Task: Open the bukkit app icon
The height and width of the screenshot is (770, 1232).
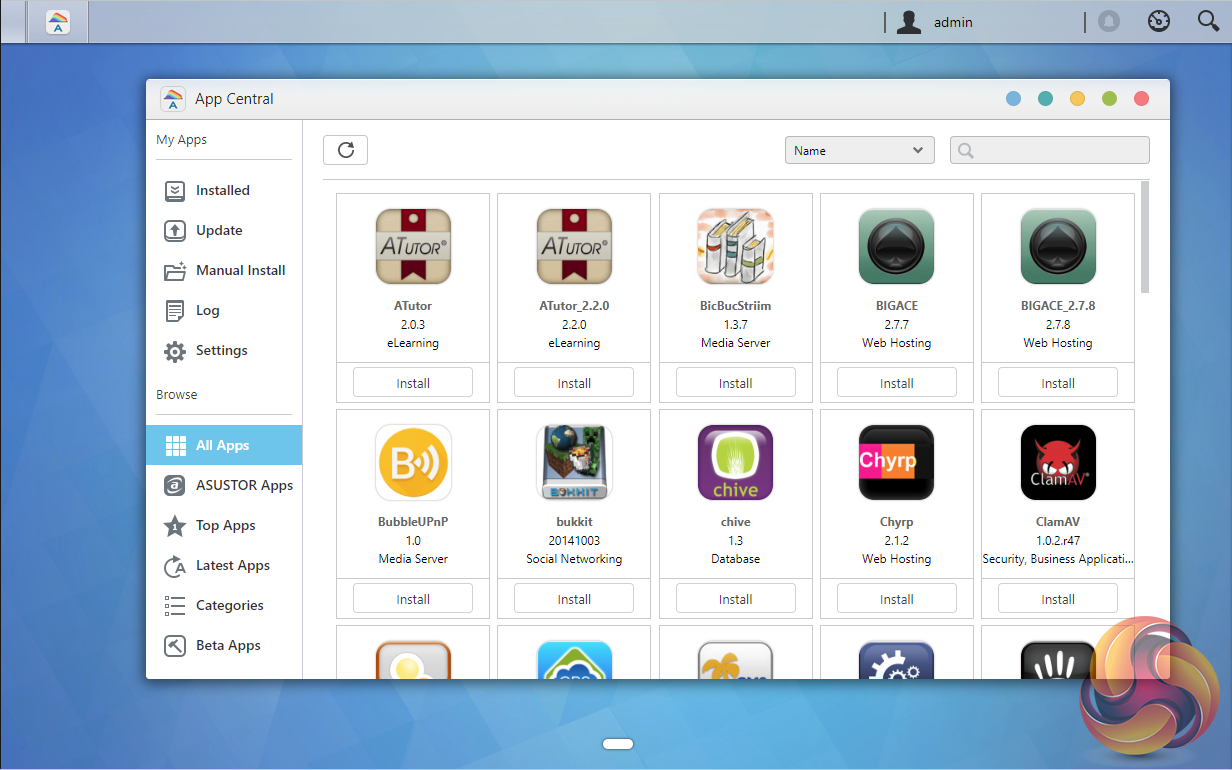Action: (574, 462)
